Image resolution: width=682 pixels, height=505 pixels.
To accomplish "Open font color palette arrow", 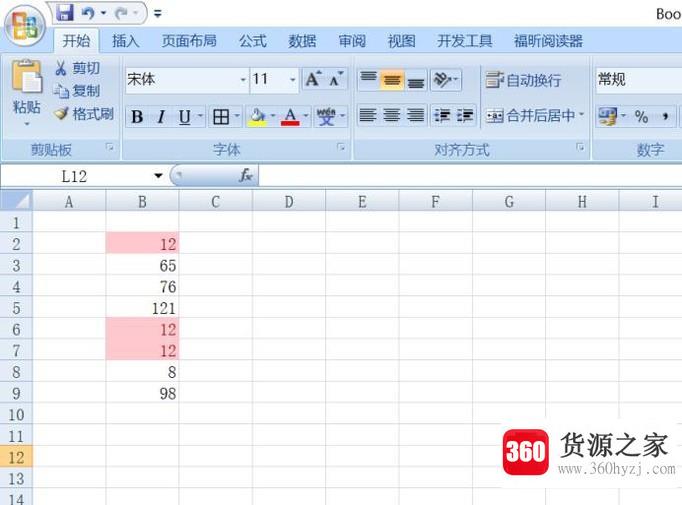I will pos(306,116).
